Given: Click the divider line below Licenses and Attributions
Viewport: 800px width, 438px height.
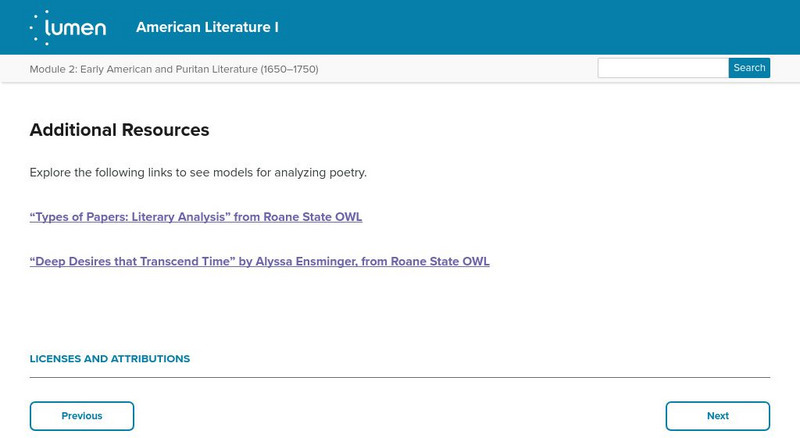Looking at the screenshot, I should (x=400, y=377).
